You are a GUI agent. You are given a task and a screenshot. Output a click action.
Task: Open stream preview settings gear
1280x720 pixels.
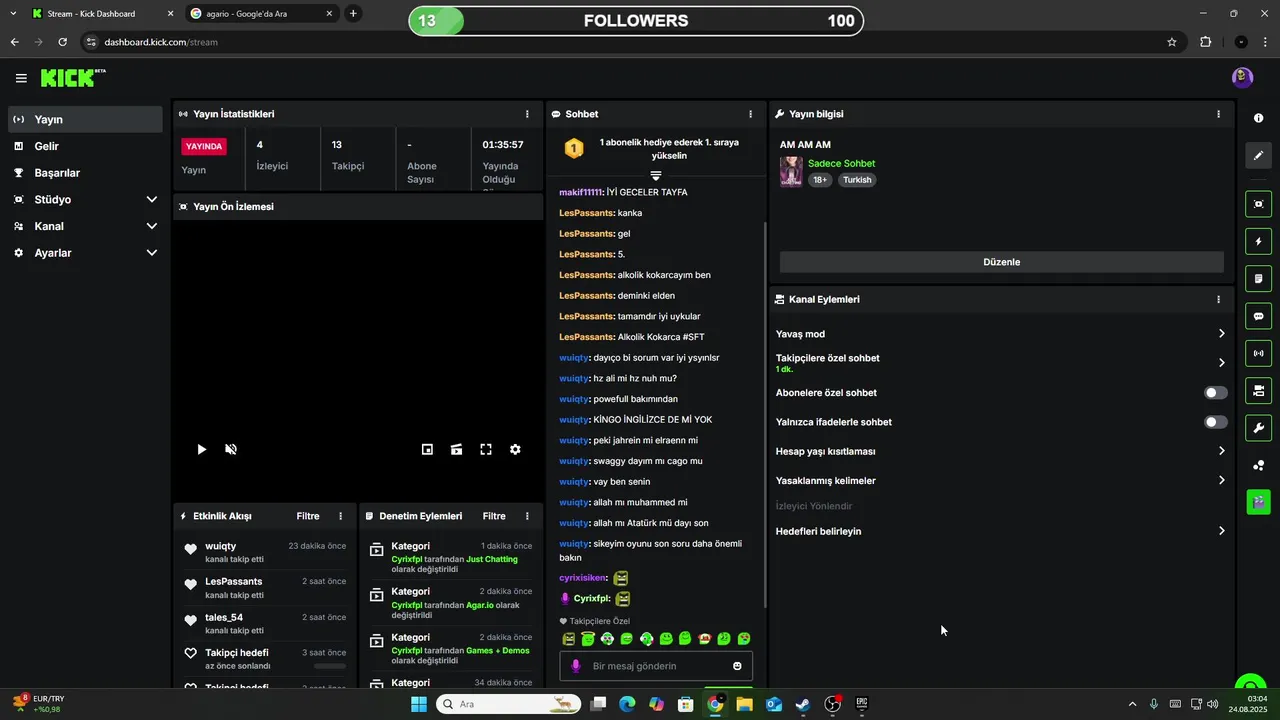[515, 450]
